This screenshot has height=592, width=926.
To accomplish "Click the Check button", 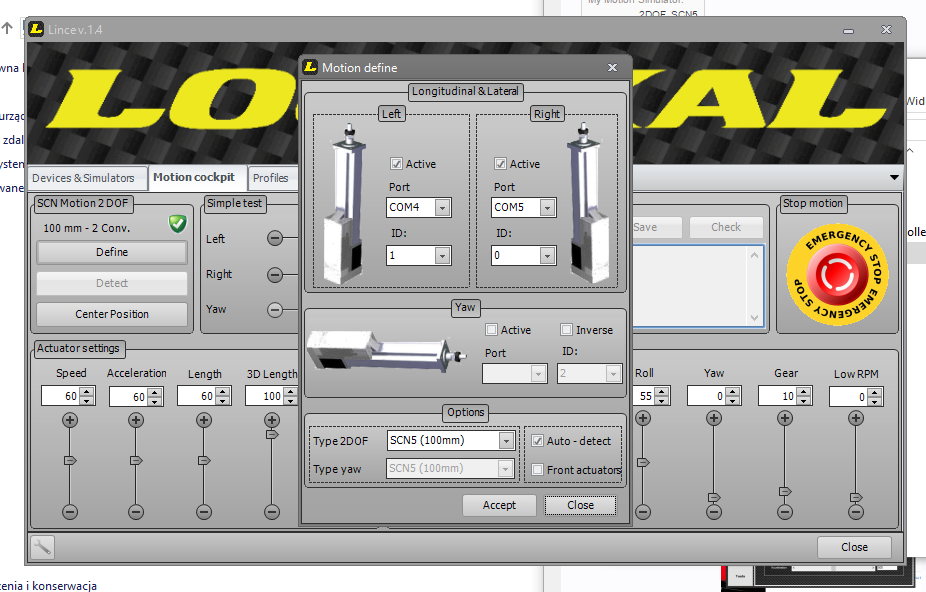I will click(726, 227).
